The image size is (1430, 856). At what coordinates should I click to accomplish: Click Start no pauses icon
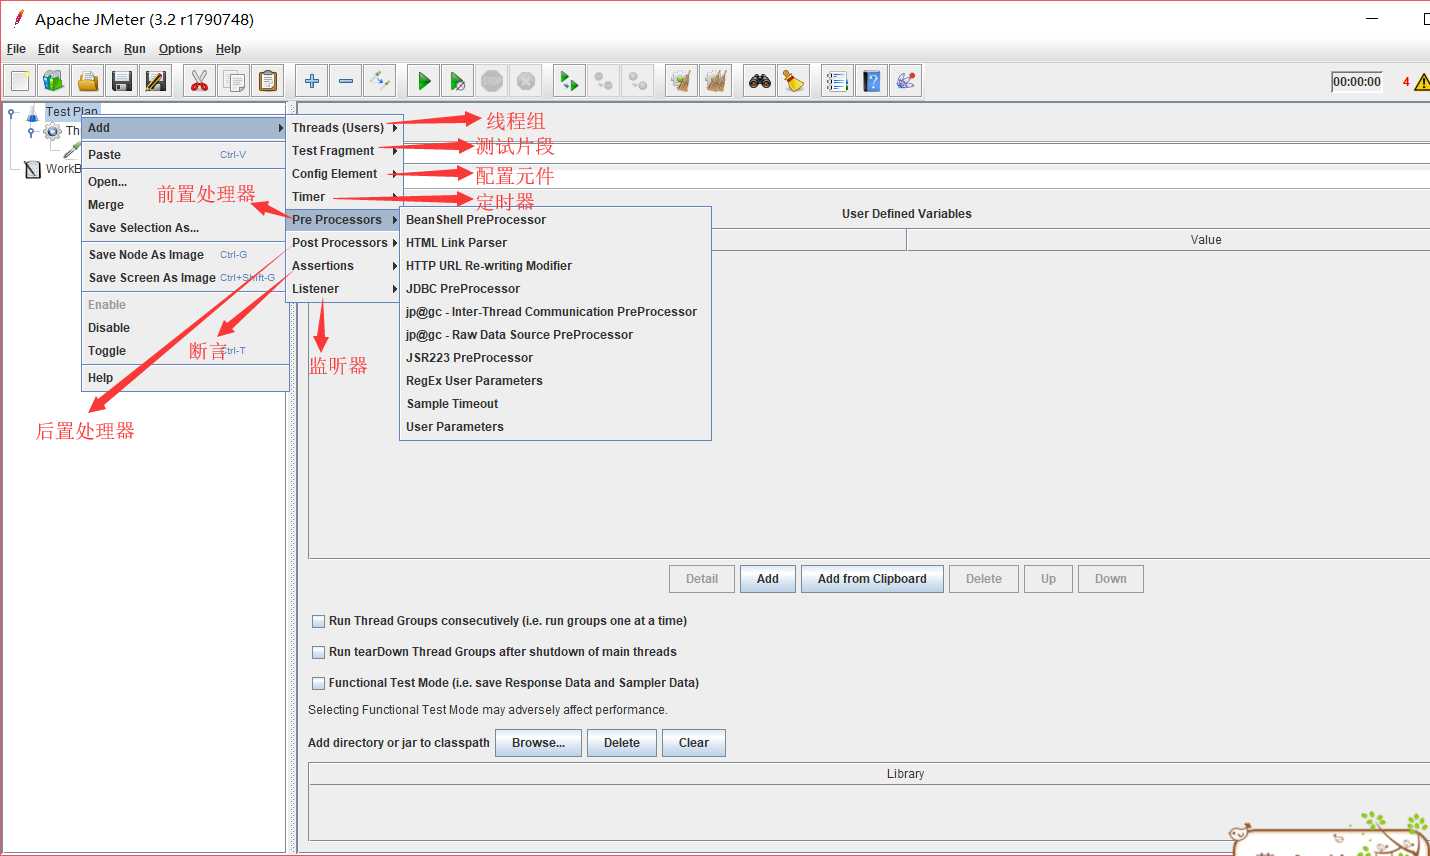(458, 81)
